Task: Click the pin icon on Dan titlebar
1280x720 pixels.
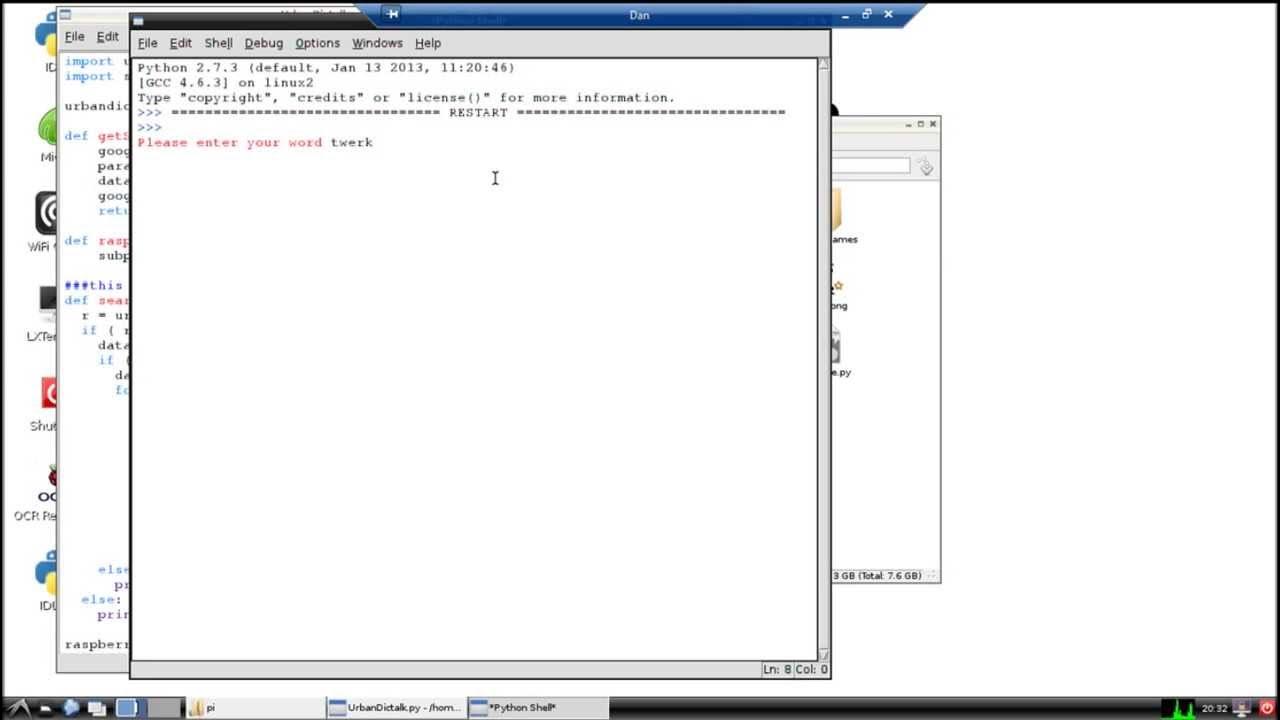Action: click(x=392, y=14)
